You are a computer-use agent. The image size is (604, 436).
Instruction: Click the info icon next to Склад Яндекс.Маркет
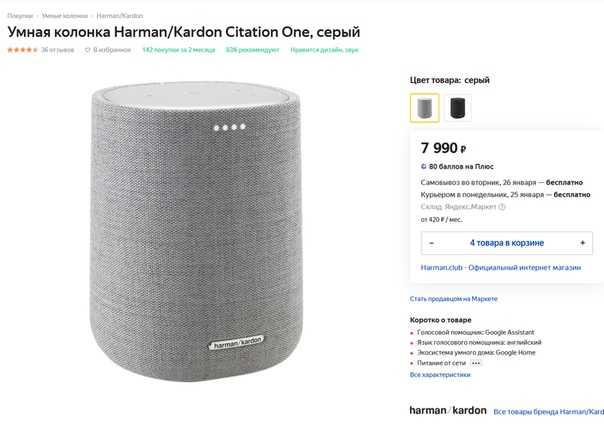502,207
